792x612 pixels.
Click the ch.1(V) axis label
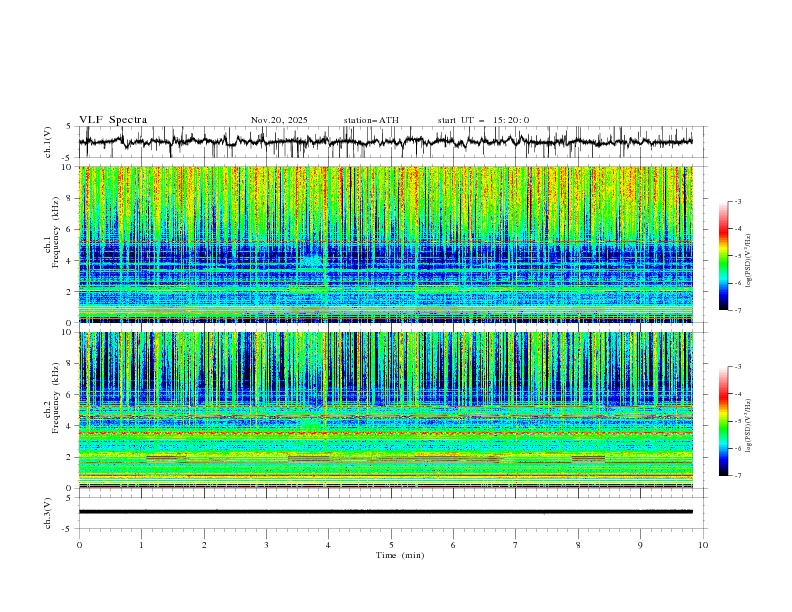point(48,142)
